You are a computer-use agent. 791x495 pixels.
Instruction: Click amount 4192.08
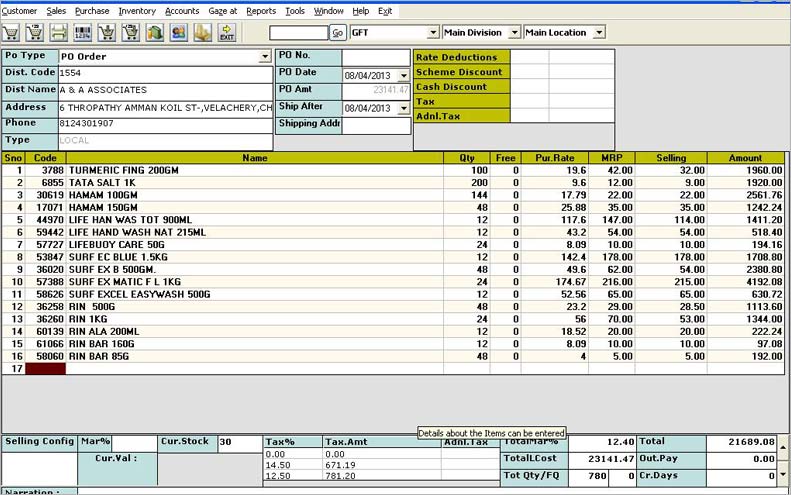(x=764, y=282)
